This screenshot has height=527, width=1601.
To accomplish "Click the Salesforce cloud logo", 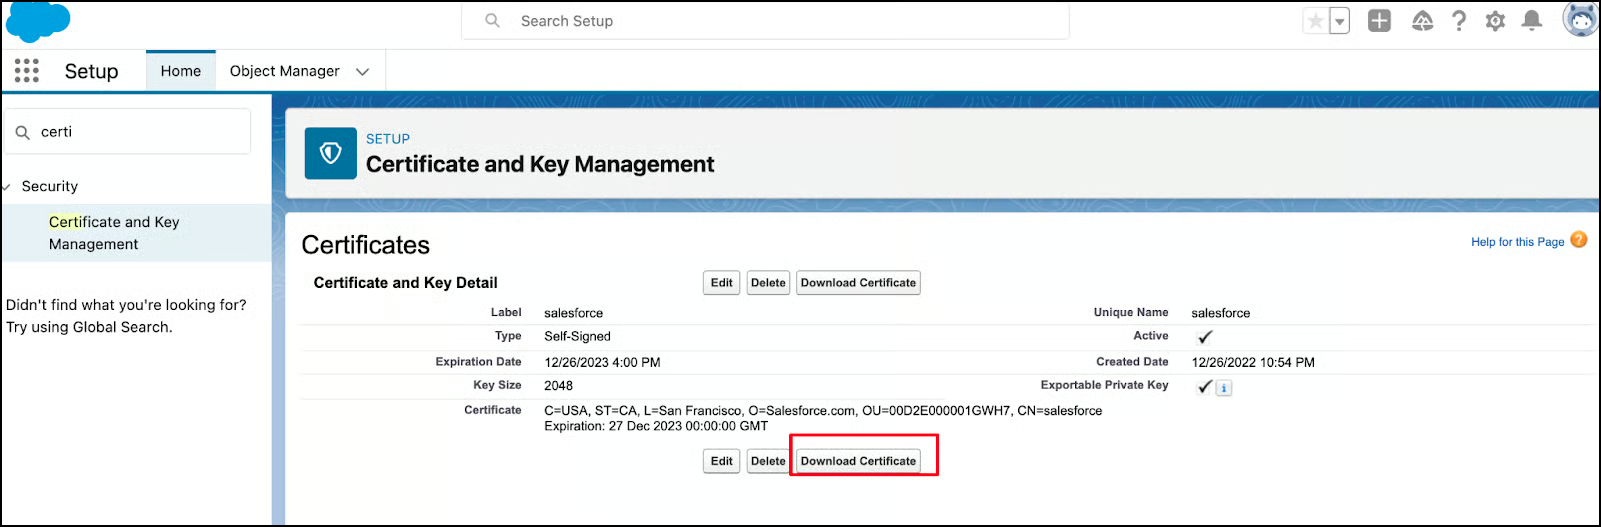I will [38, 21].
